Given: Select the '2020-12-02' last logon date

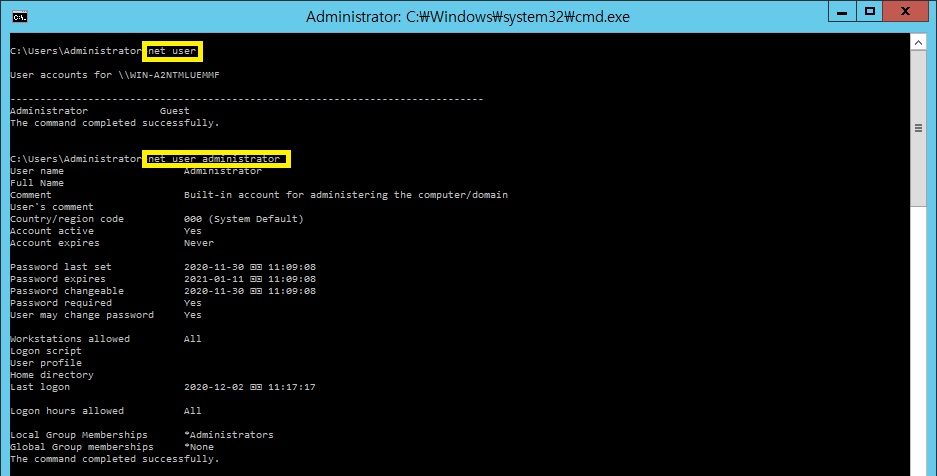Looking at the screenshot, I should pyautogui.click(x=213, y=387).
